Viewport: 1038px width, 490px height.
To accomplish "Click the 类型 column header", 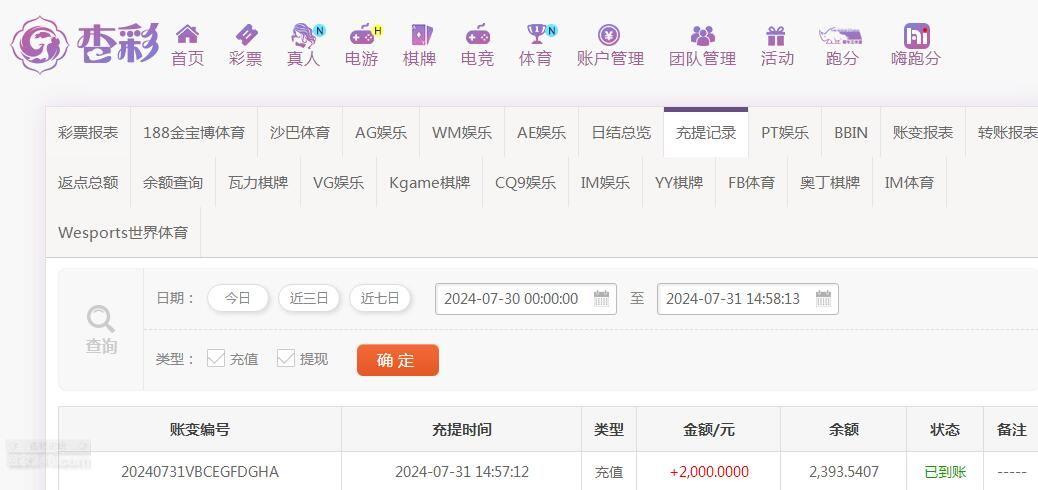I will pos(609,430).
